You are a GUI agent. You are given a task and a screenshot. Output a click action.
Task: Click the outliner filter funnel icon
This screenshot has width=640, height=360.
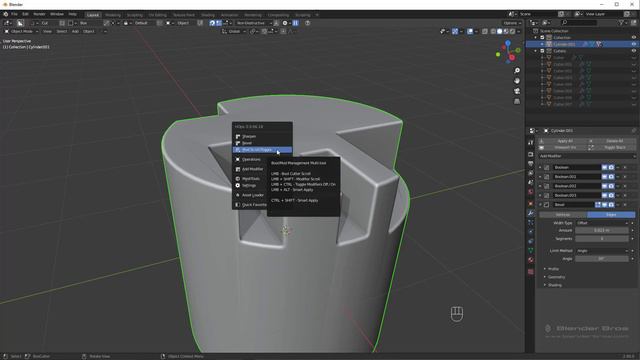pyautogui.click(x=621, y=23)
